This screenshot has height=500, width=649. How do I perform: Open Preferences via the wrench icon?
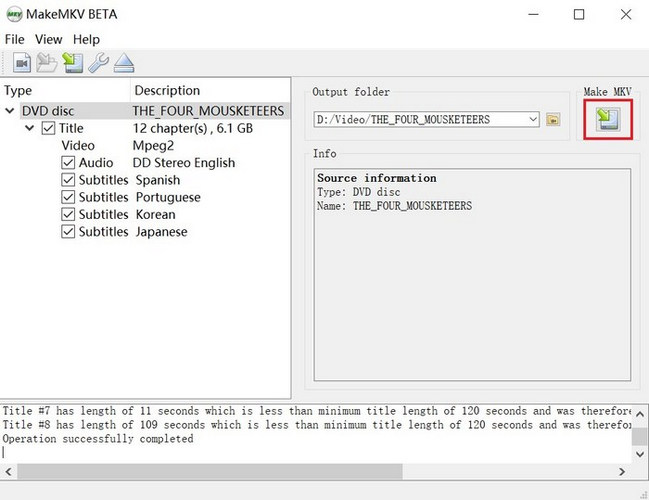pyautogui.click(x=99, y=63)
